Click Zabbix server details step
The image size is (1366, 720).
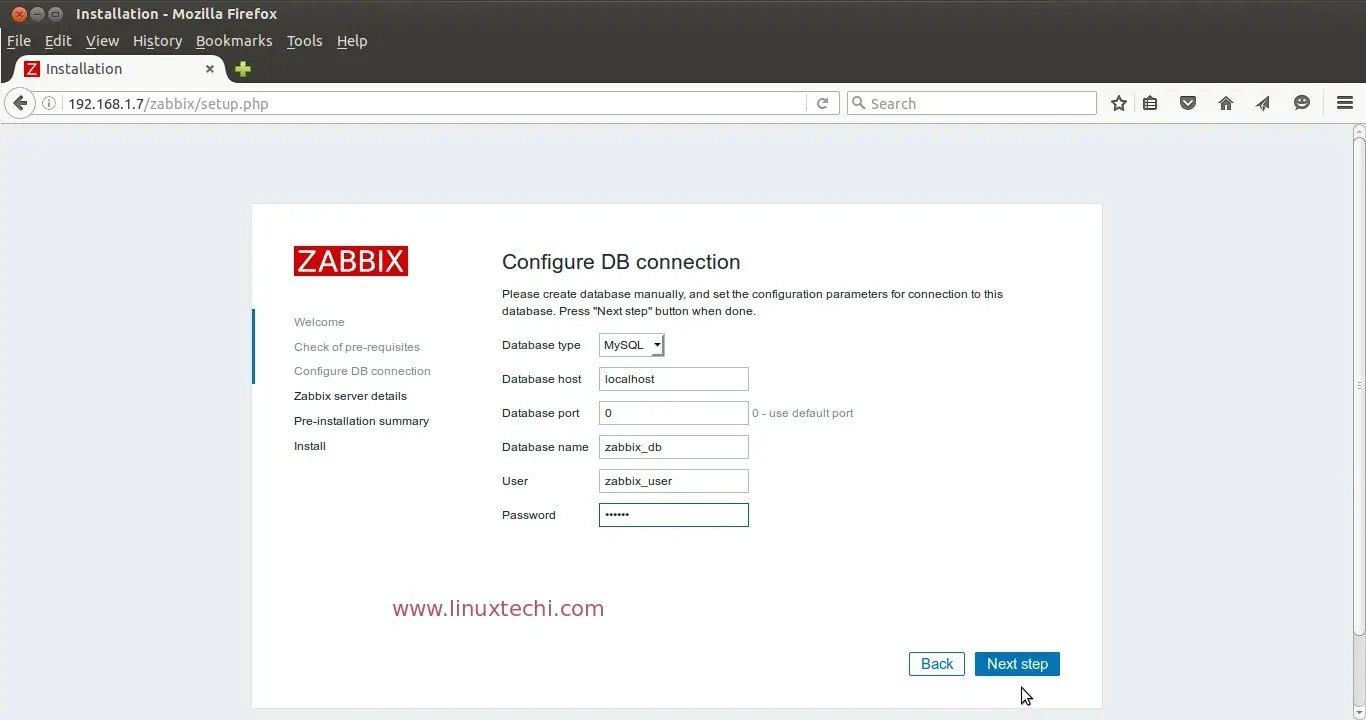coord(350,396)
